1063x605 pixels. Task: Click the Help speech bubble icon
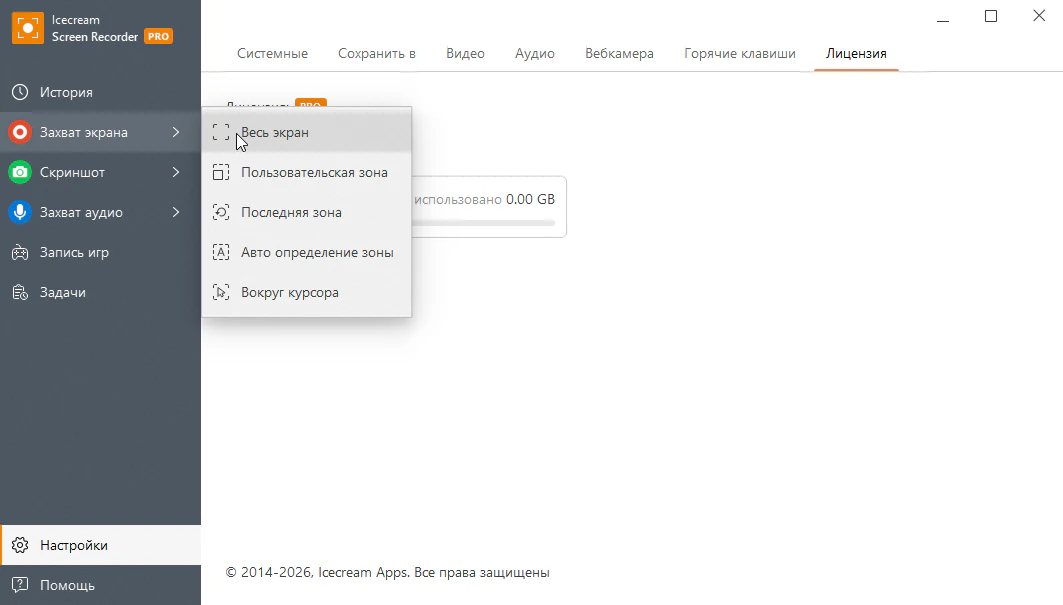[19, 585]
